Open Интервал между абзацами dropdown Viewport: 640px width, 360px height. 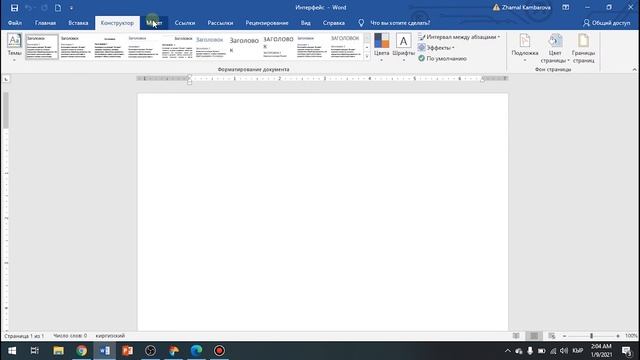tap(459, 37)
